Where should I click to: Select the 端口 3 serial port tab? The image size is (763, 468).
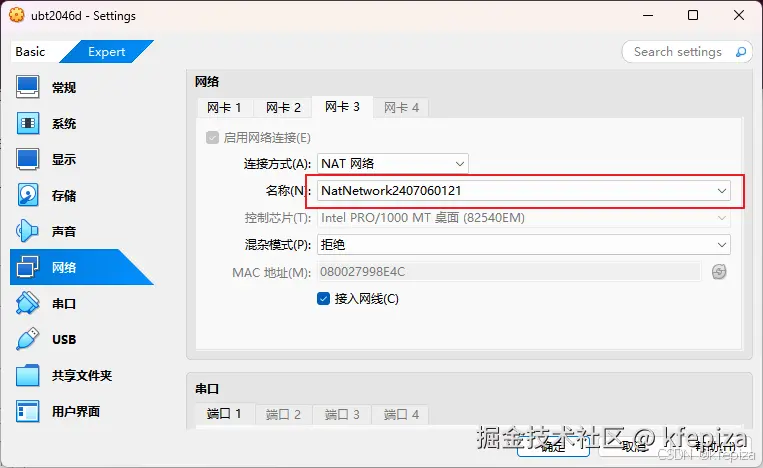(342, 414)
